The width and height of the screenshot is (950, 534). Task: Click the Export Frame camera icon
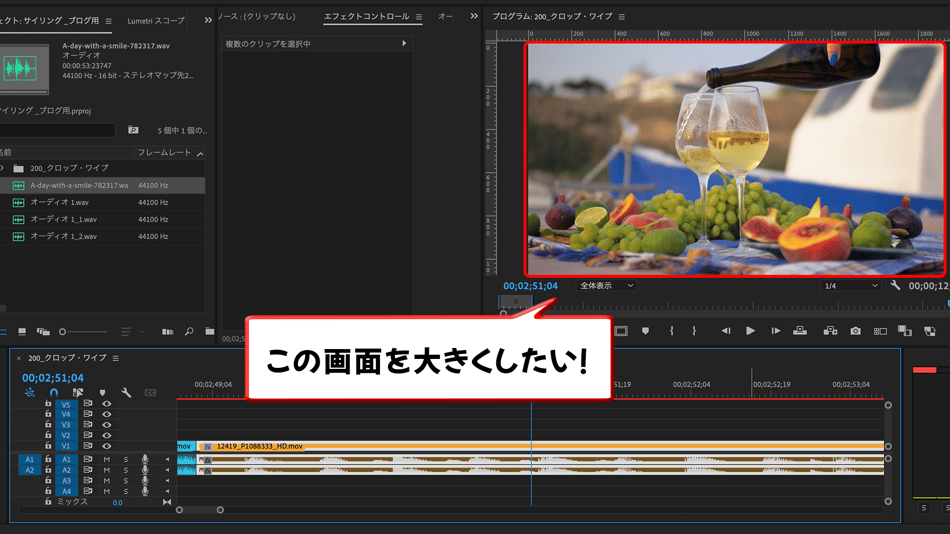click(855, 331)
